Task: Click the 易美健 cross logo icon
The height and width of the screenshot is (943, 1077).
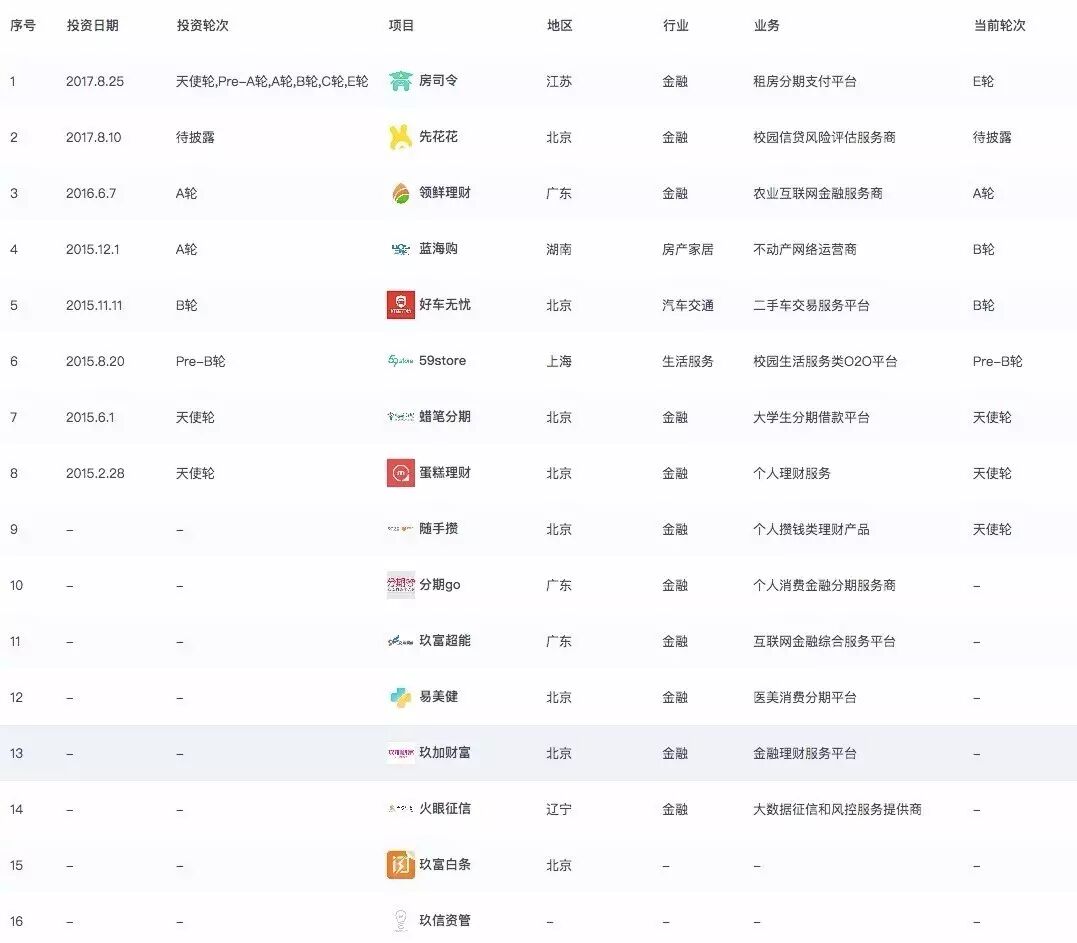Action: (x=400, y=697)
